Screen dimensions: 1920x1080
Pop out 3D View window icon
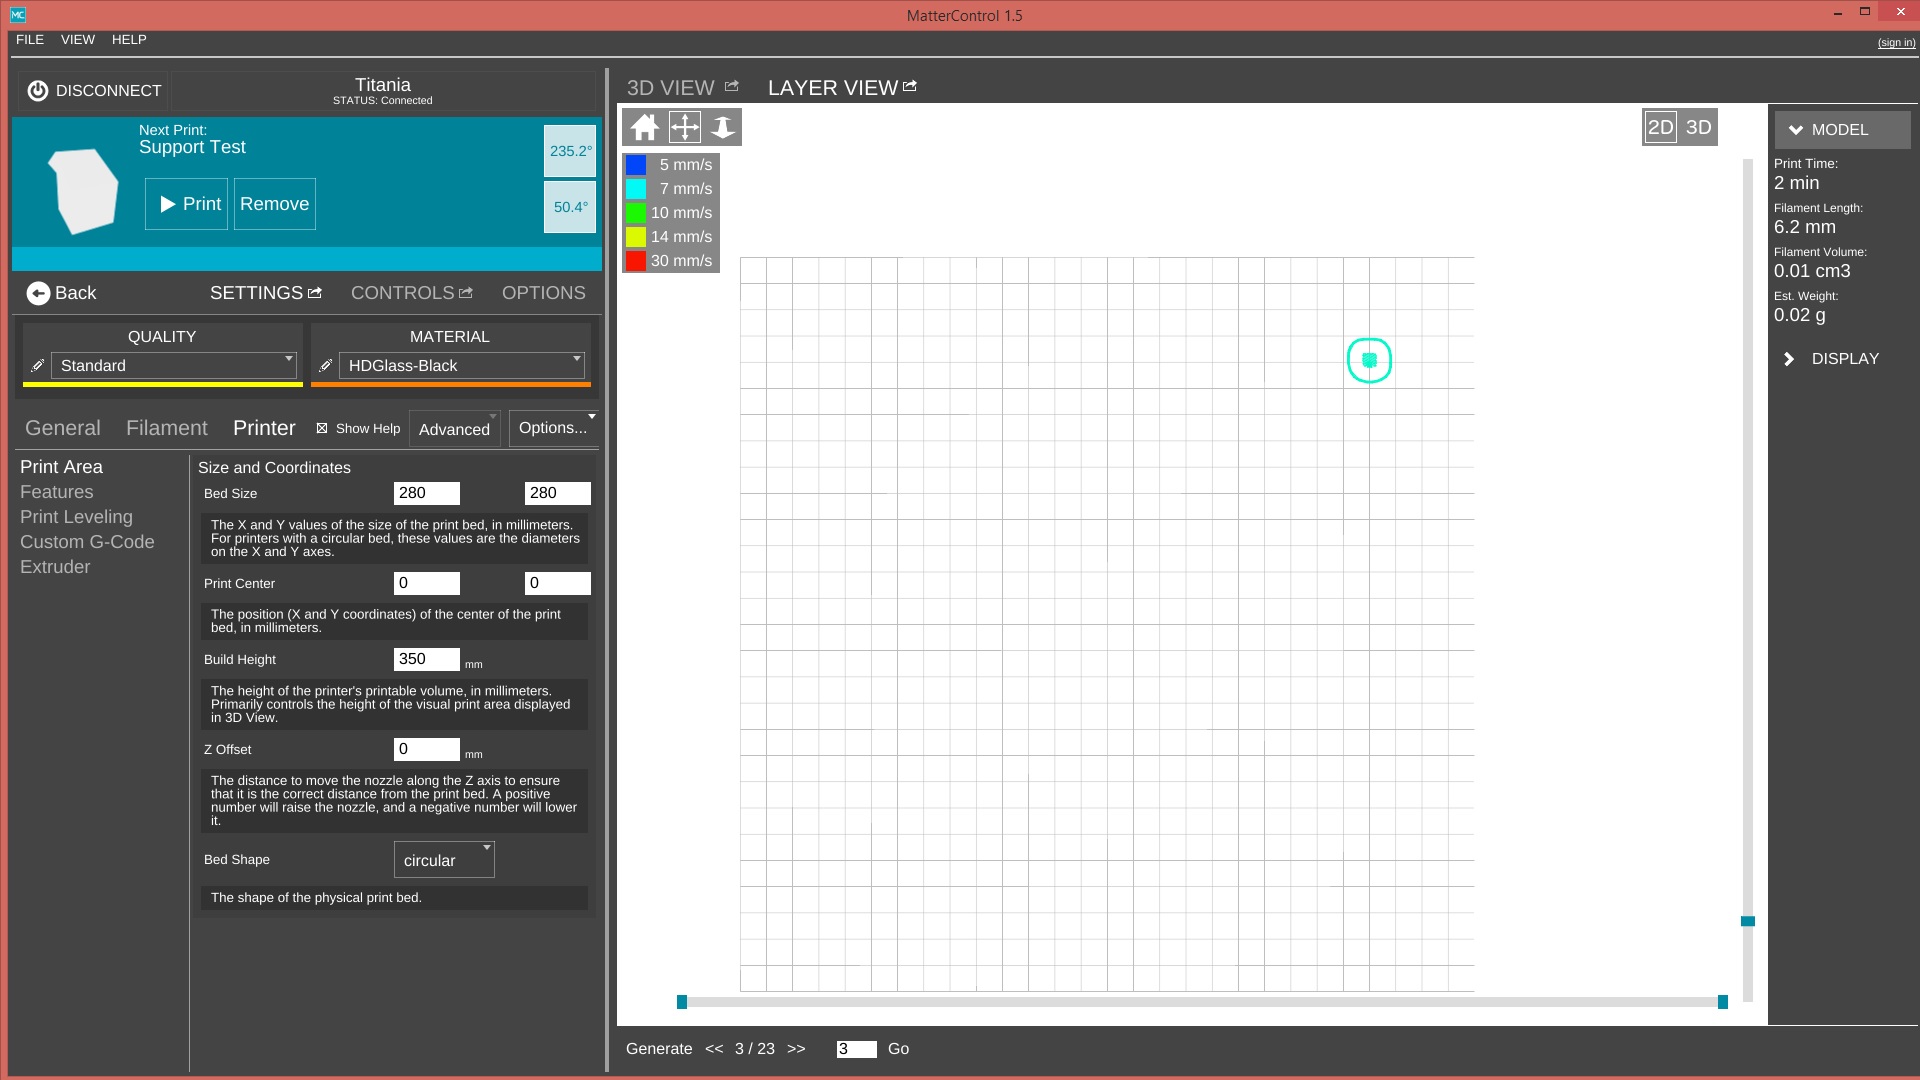(x=731, y=87)
